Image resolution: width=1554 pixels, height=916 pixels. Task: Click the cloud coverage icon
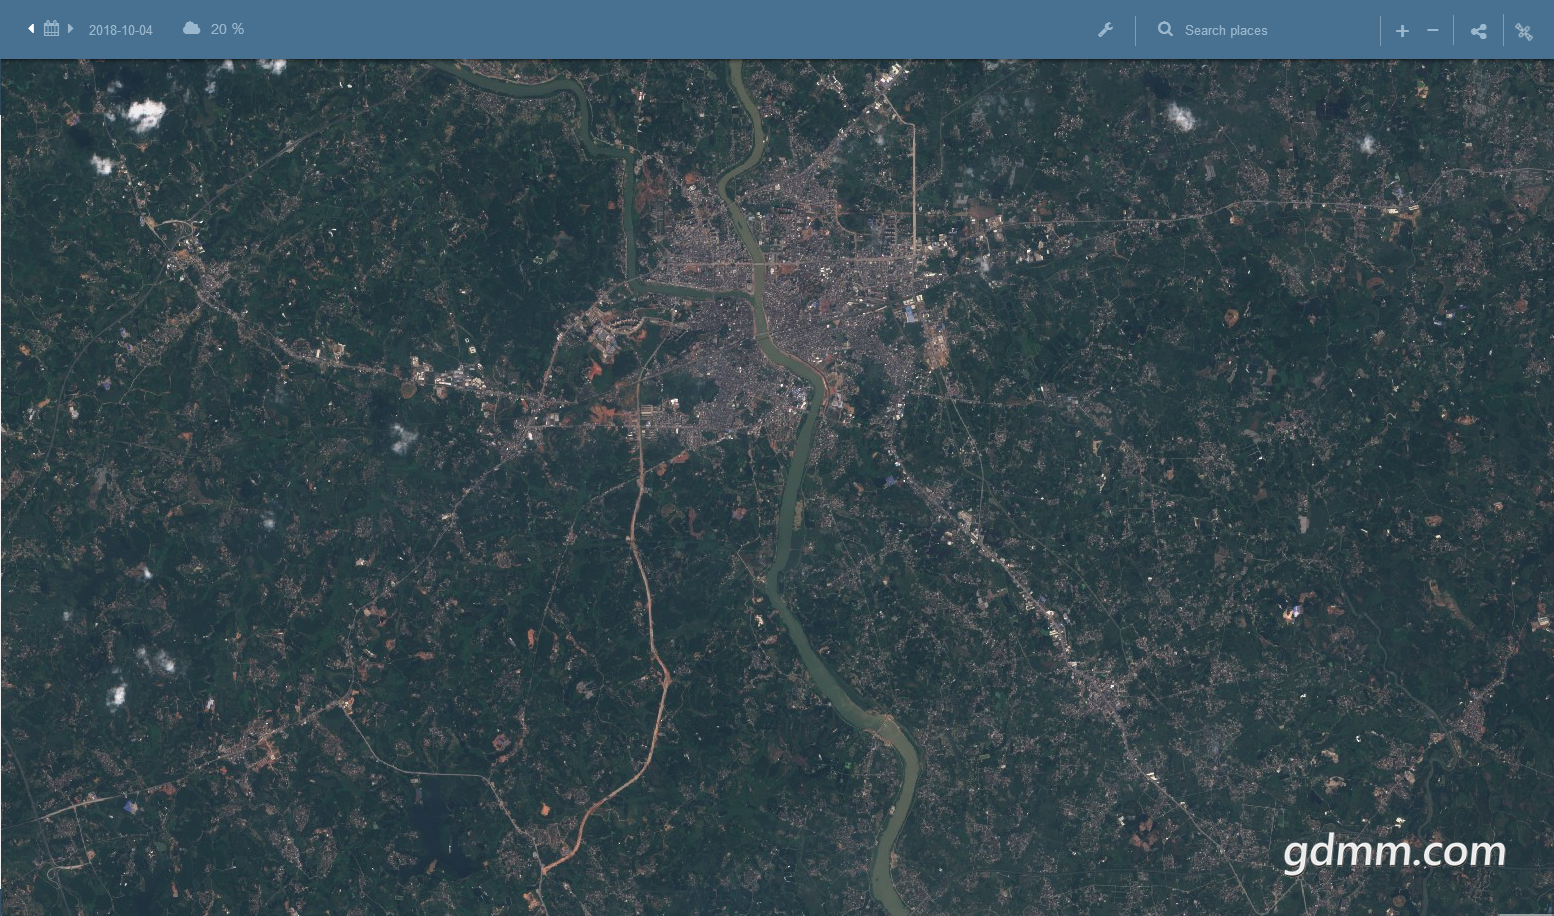click(x=191, y=29)
